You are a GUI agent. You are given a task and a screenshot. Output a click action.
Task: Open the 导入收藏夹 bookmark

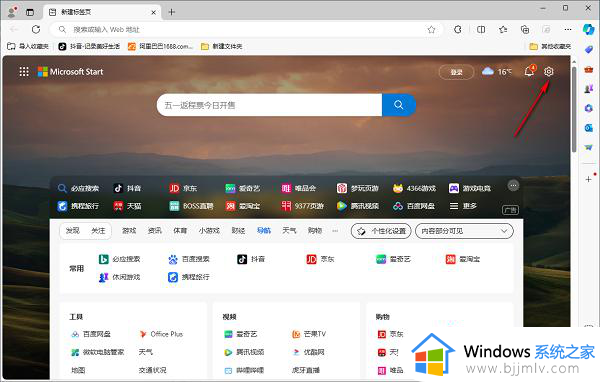pos(28,46)
